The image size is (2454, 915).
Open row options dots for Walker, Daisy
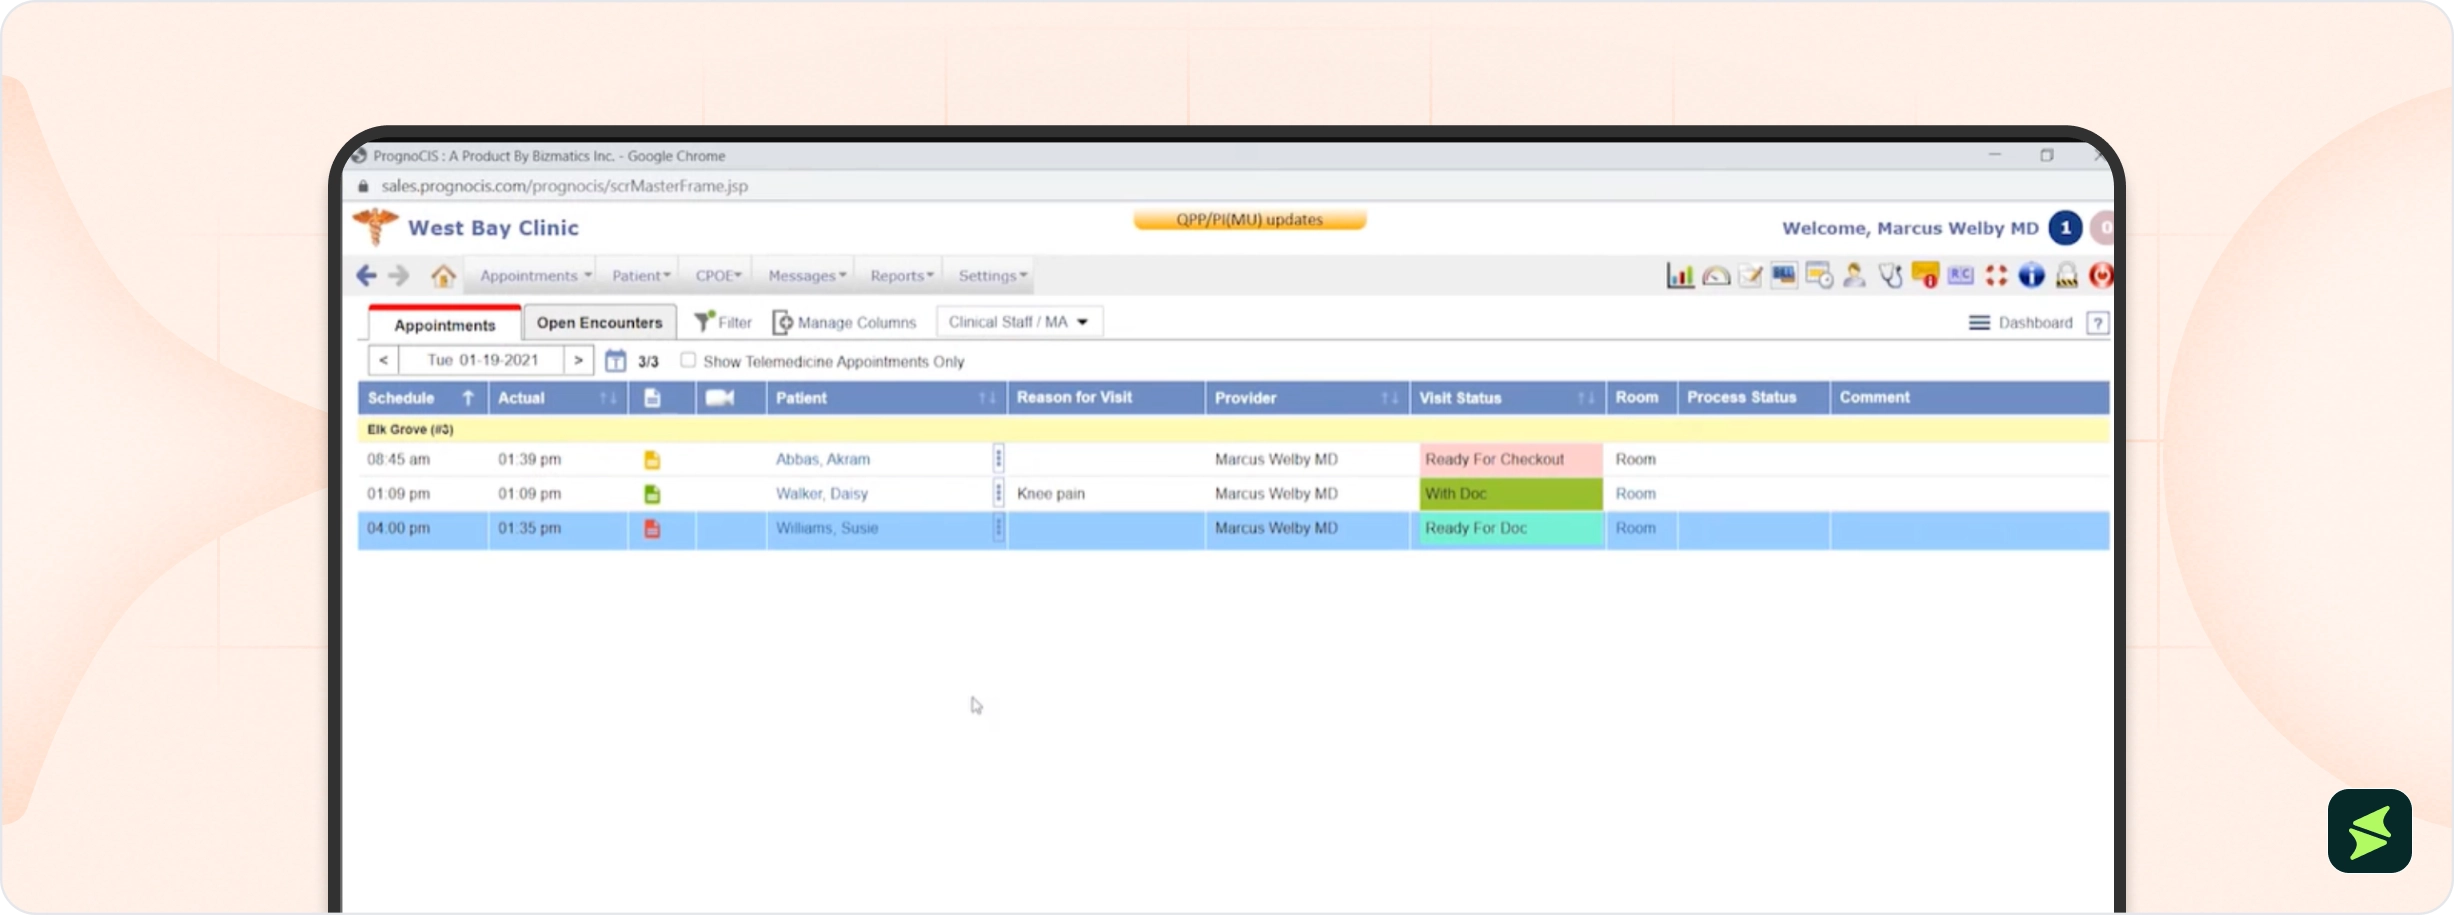[998, 493]
